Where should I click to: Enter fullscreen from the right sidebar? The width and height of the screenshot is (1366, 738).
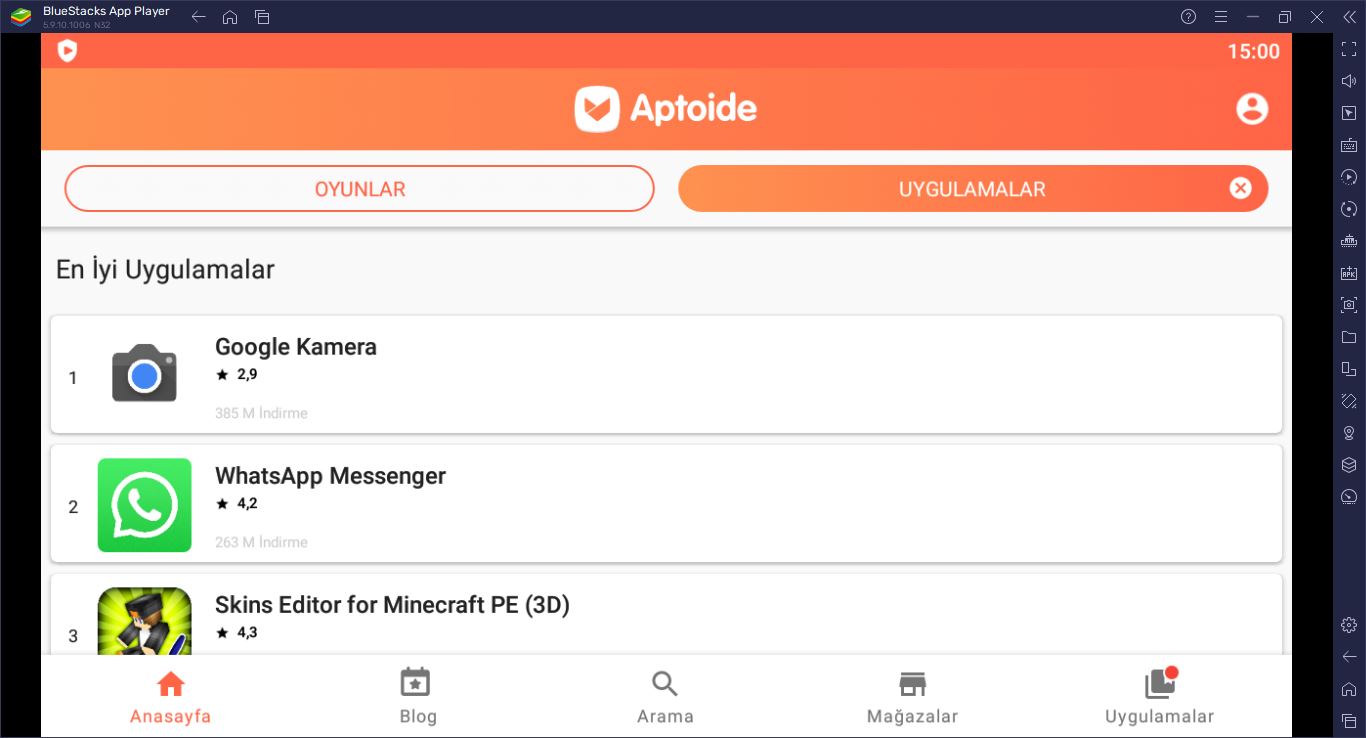pos(1349,49)
